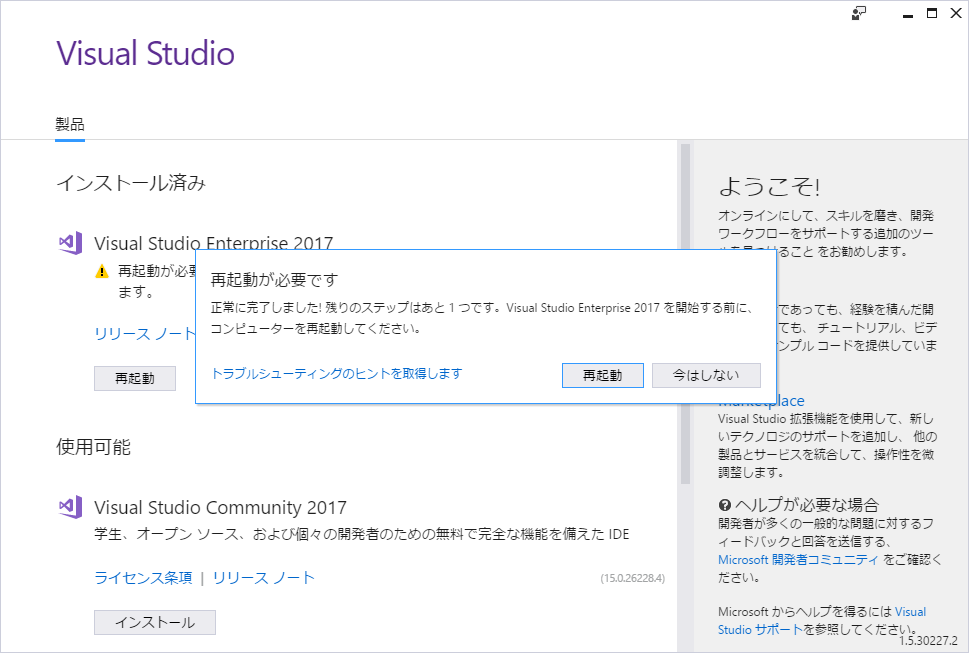This screenshot has width=969, height=653.
Task: Click the Community 2017 description mentioning IDE
Action: pos(362,534)
